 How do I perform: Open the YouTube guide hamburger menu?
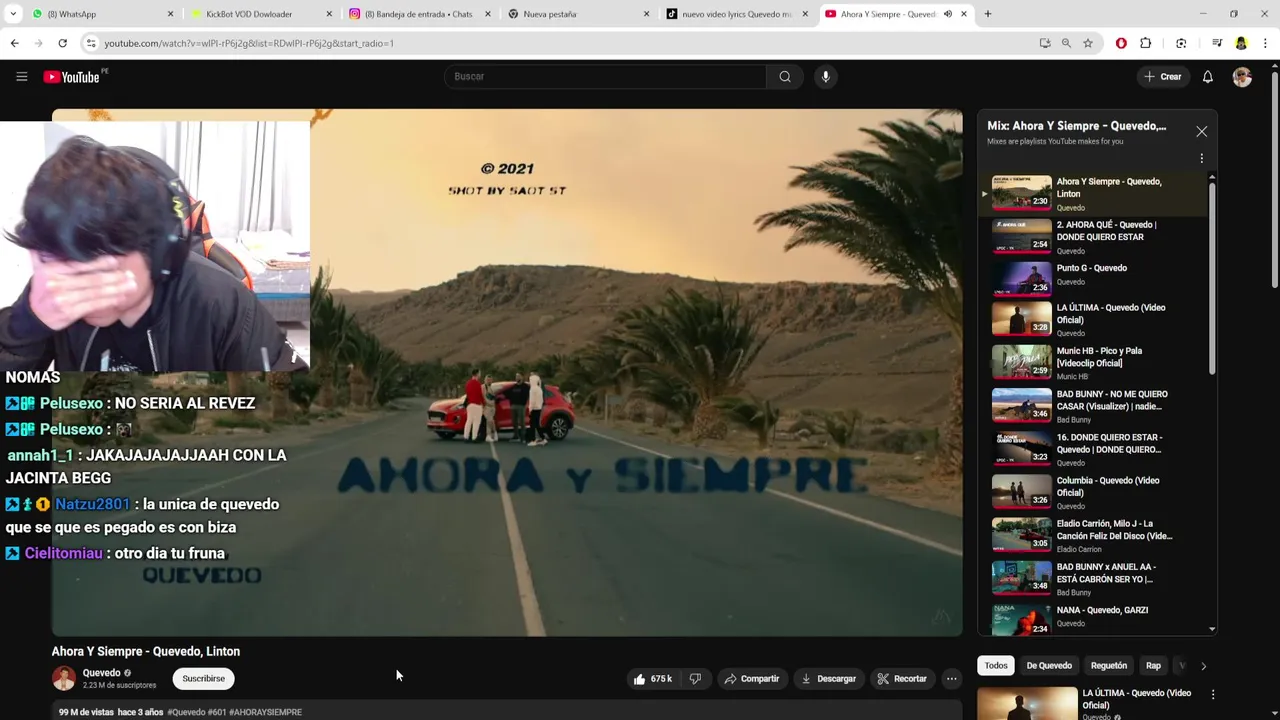21,76
